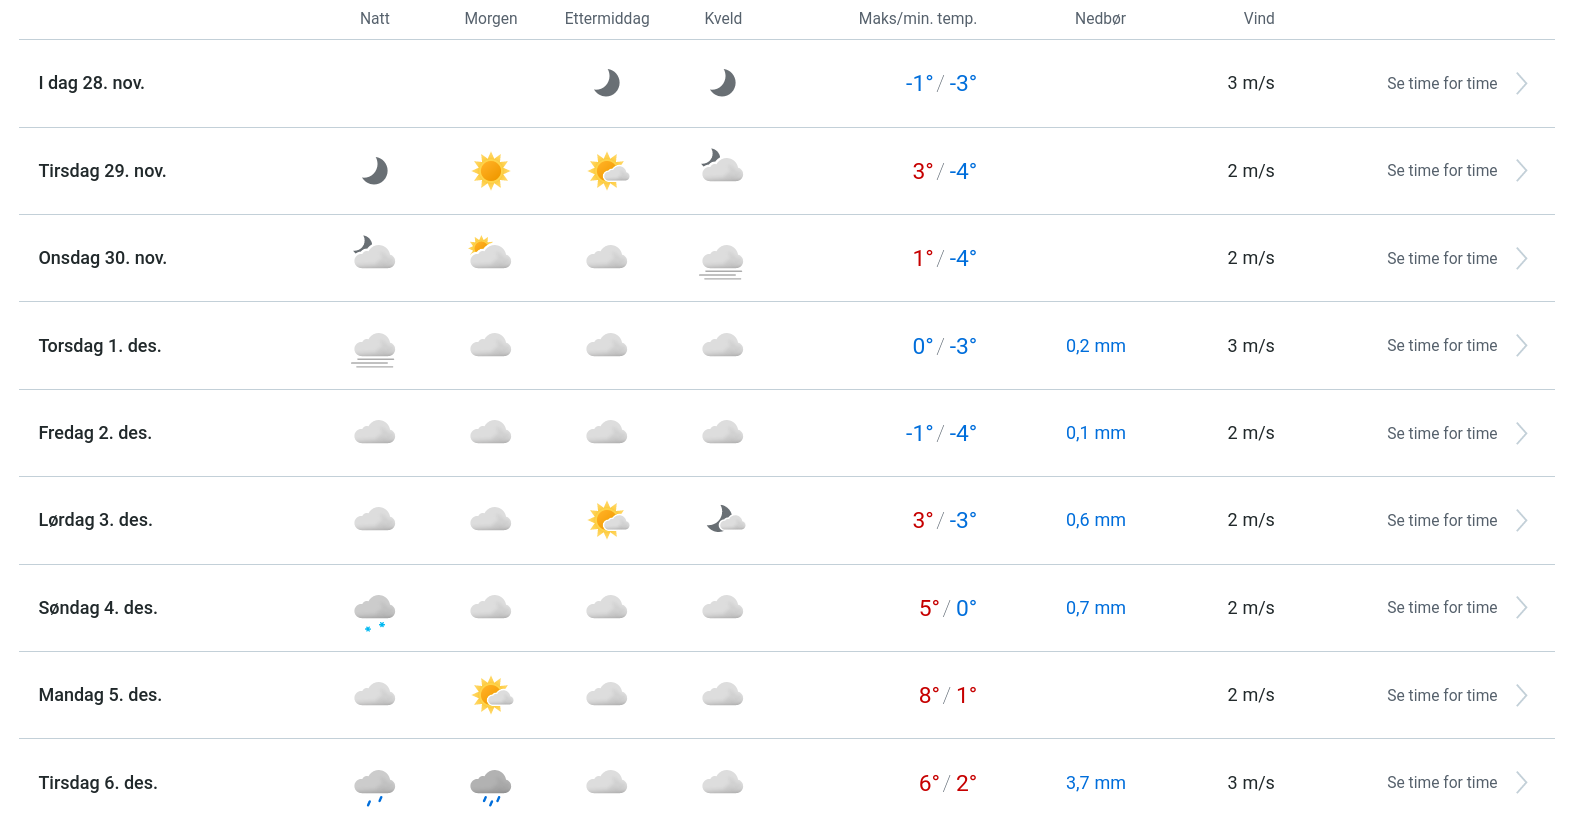Click the Onsdag 30. nov. row label

[103, 258]
